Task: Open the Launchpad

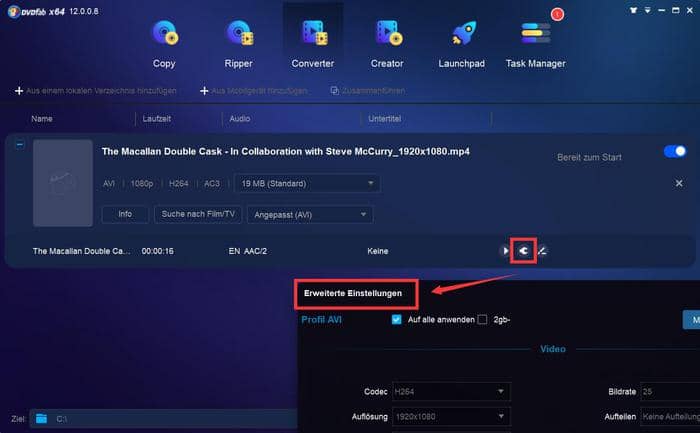Action: [x=462, y=44]
